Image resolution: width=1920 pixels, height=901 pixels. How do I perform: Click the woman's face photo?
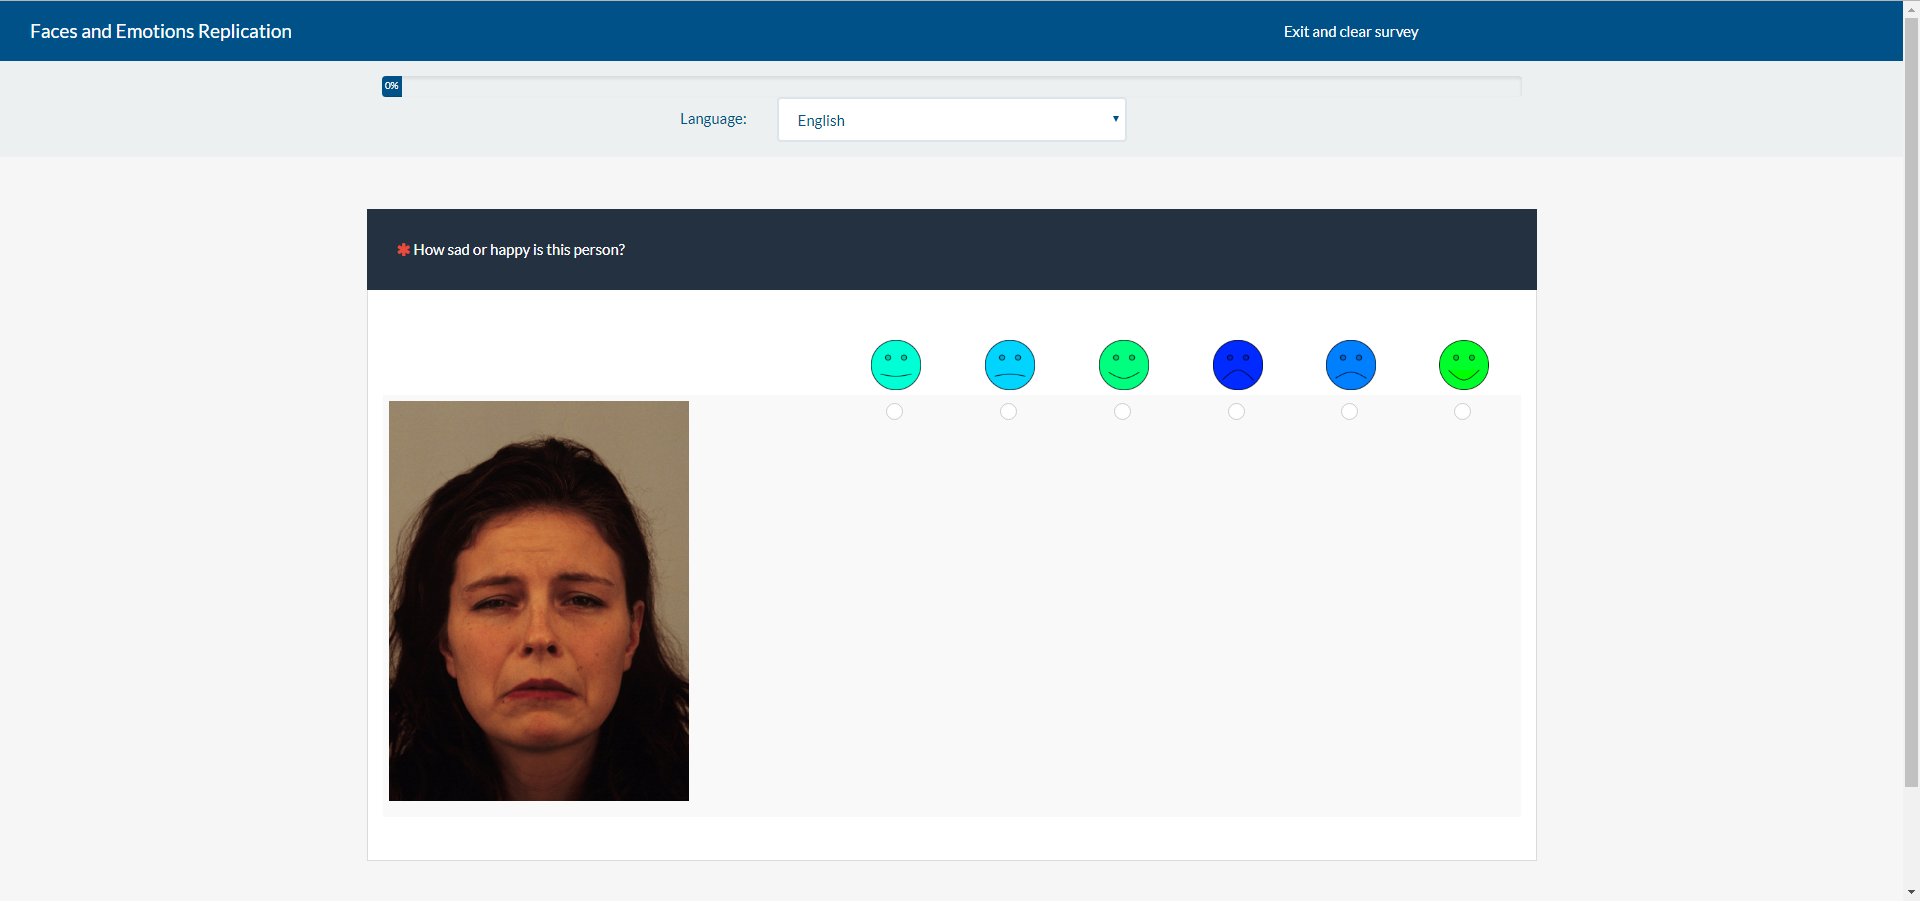pyautogui.click(x=538, y=600)
